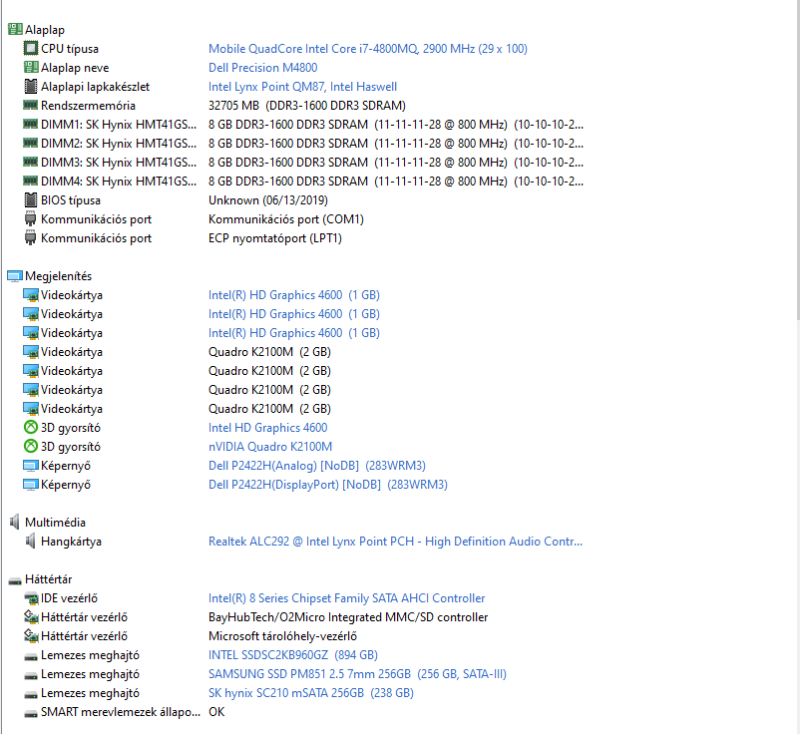Click the DIMM1 memory module icon
This screenshot has height=734, width=800.
pyautogui.click(x=31, y=124)
